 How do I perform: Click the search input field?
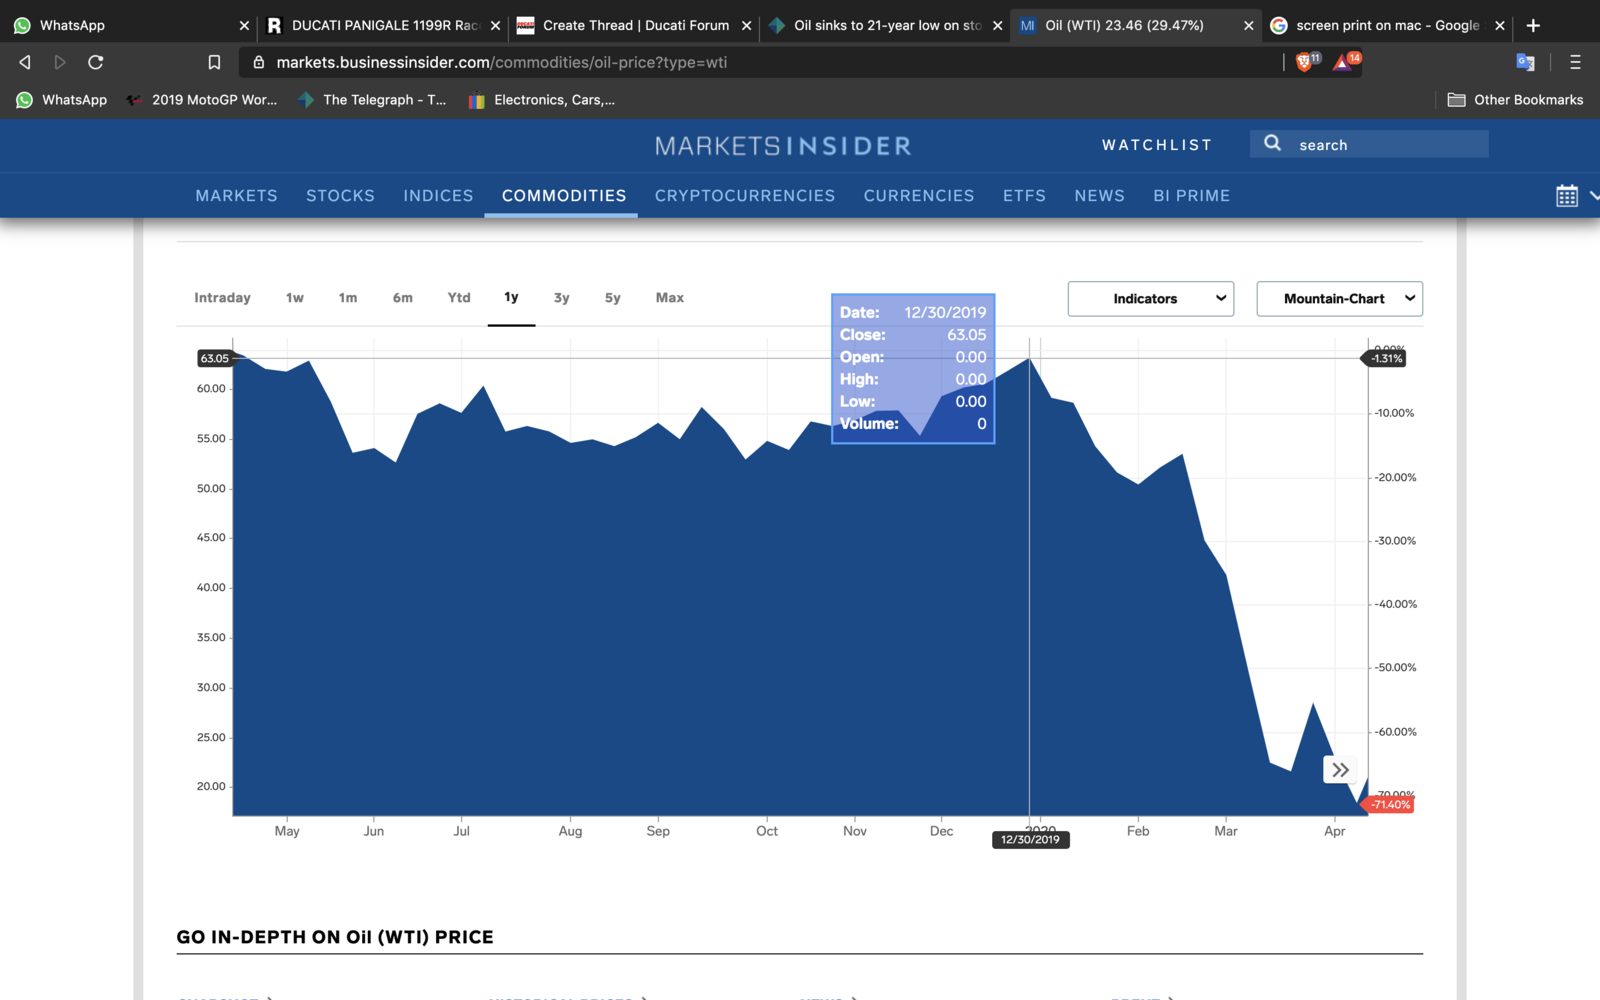click(1385, 145)
